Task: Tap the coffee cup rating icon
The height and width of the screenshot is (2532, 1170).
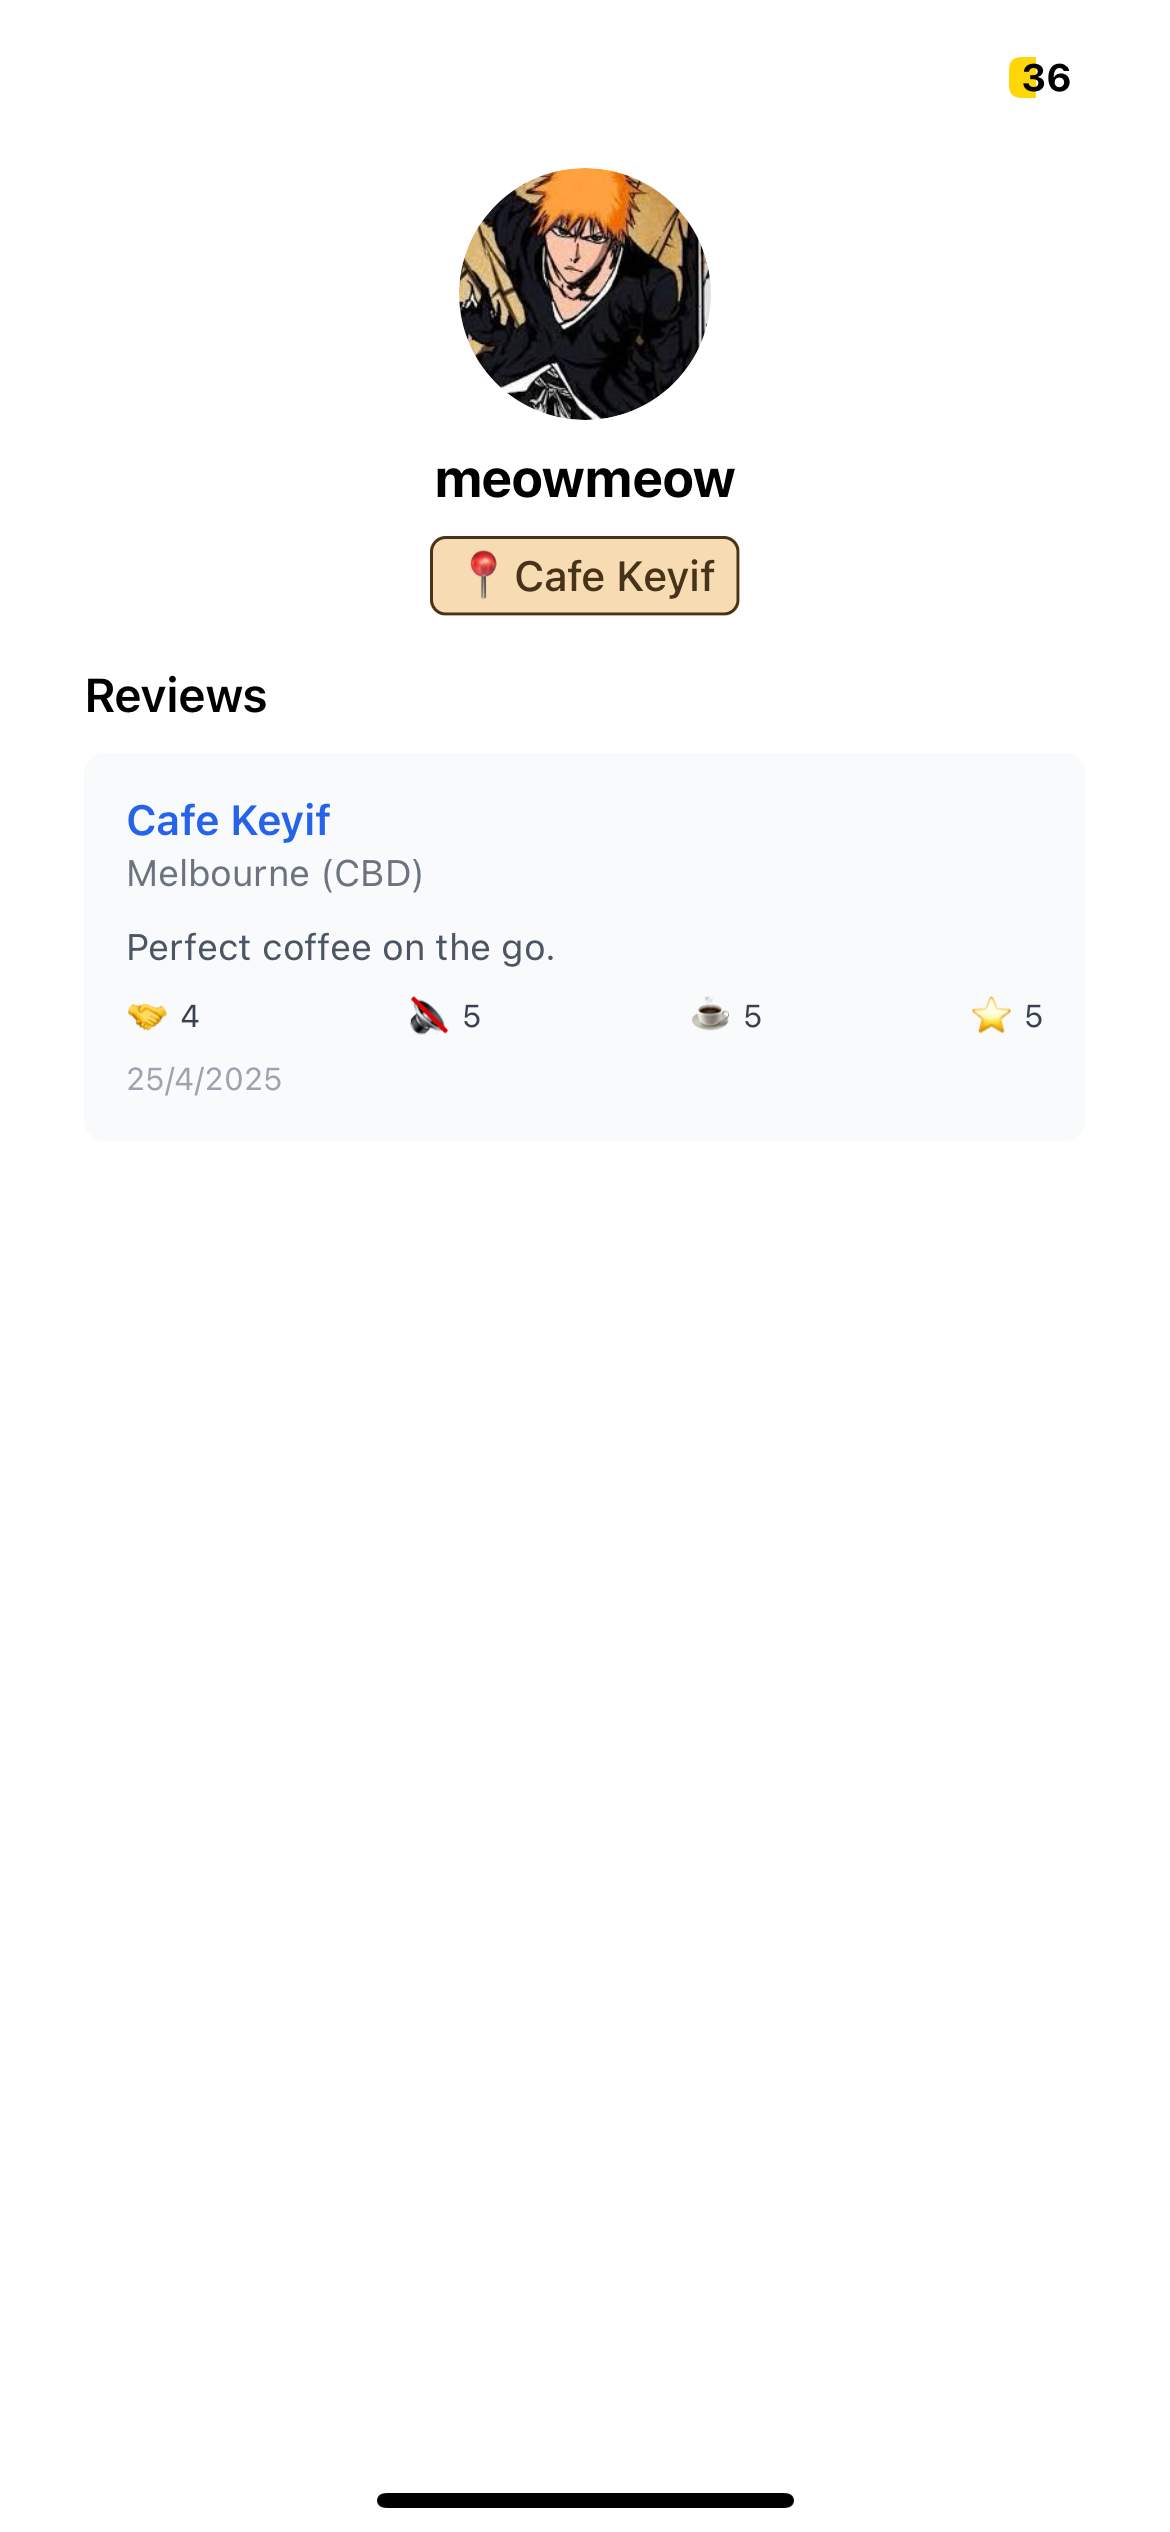Action: coord(710,1015)
